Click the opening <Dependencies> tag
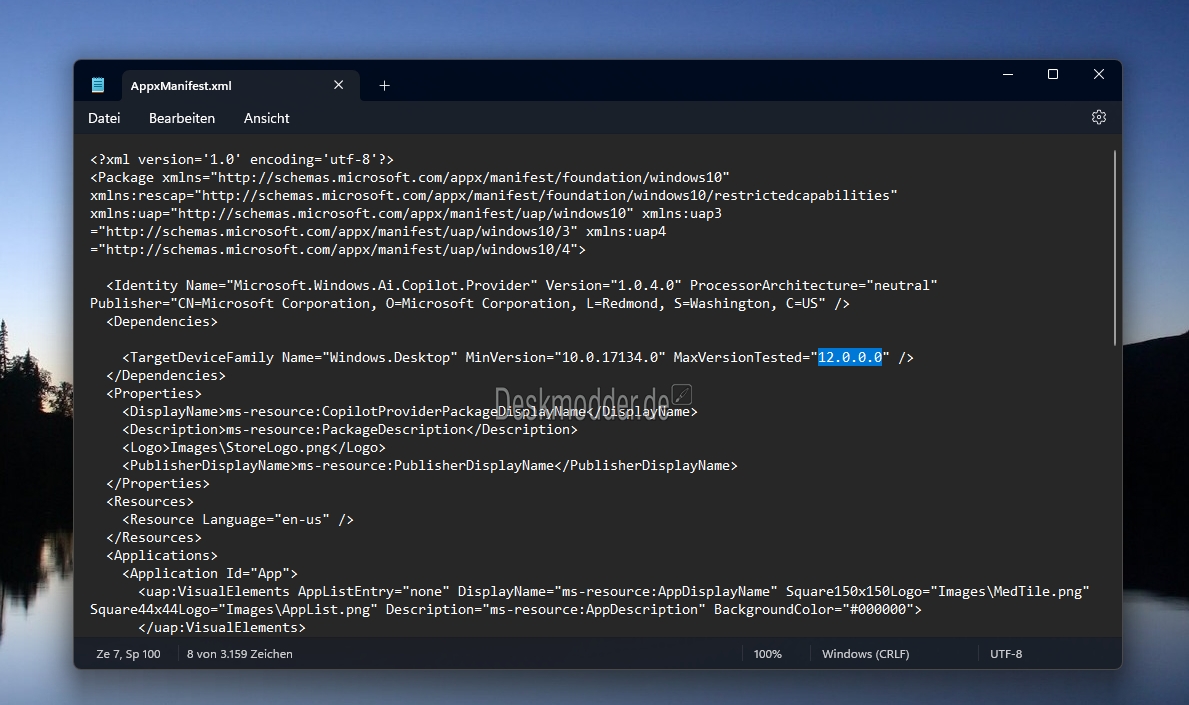Image resolution: width=1189 pixels, height=705 pixels. 162,321
